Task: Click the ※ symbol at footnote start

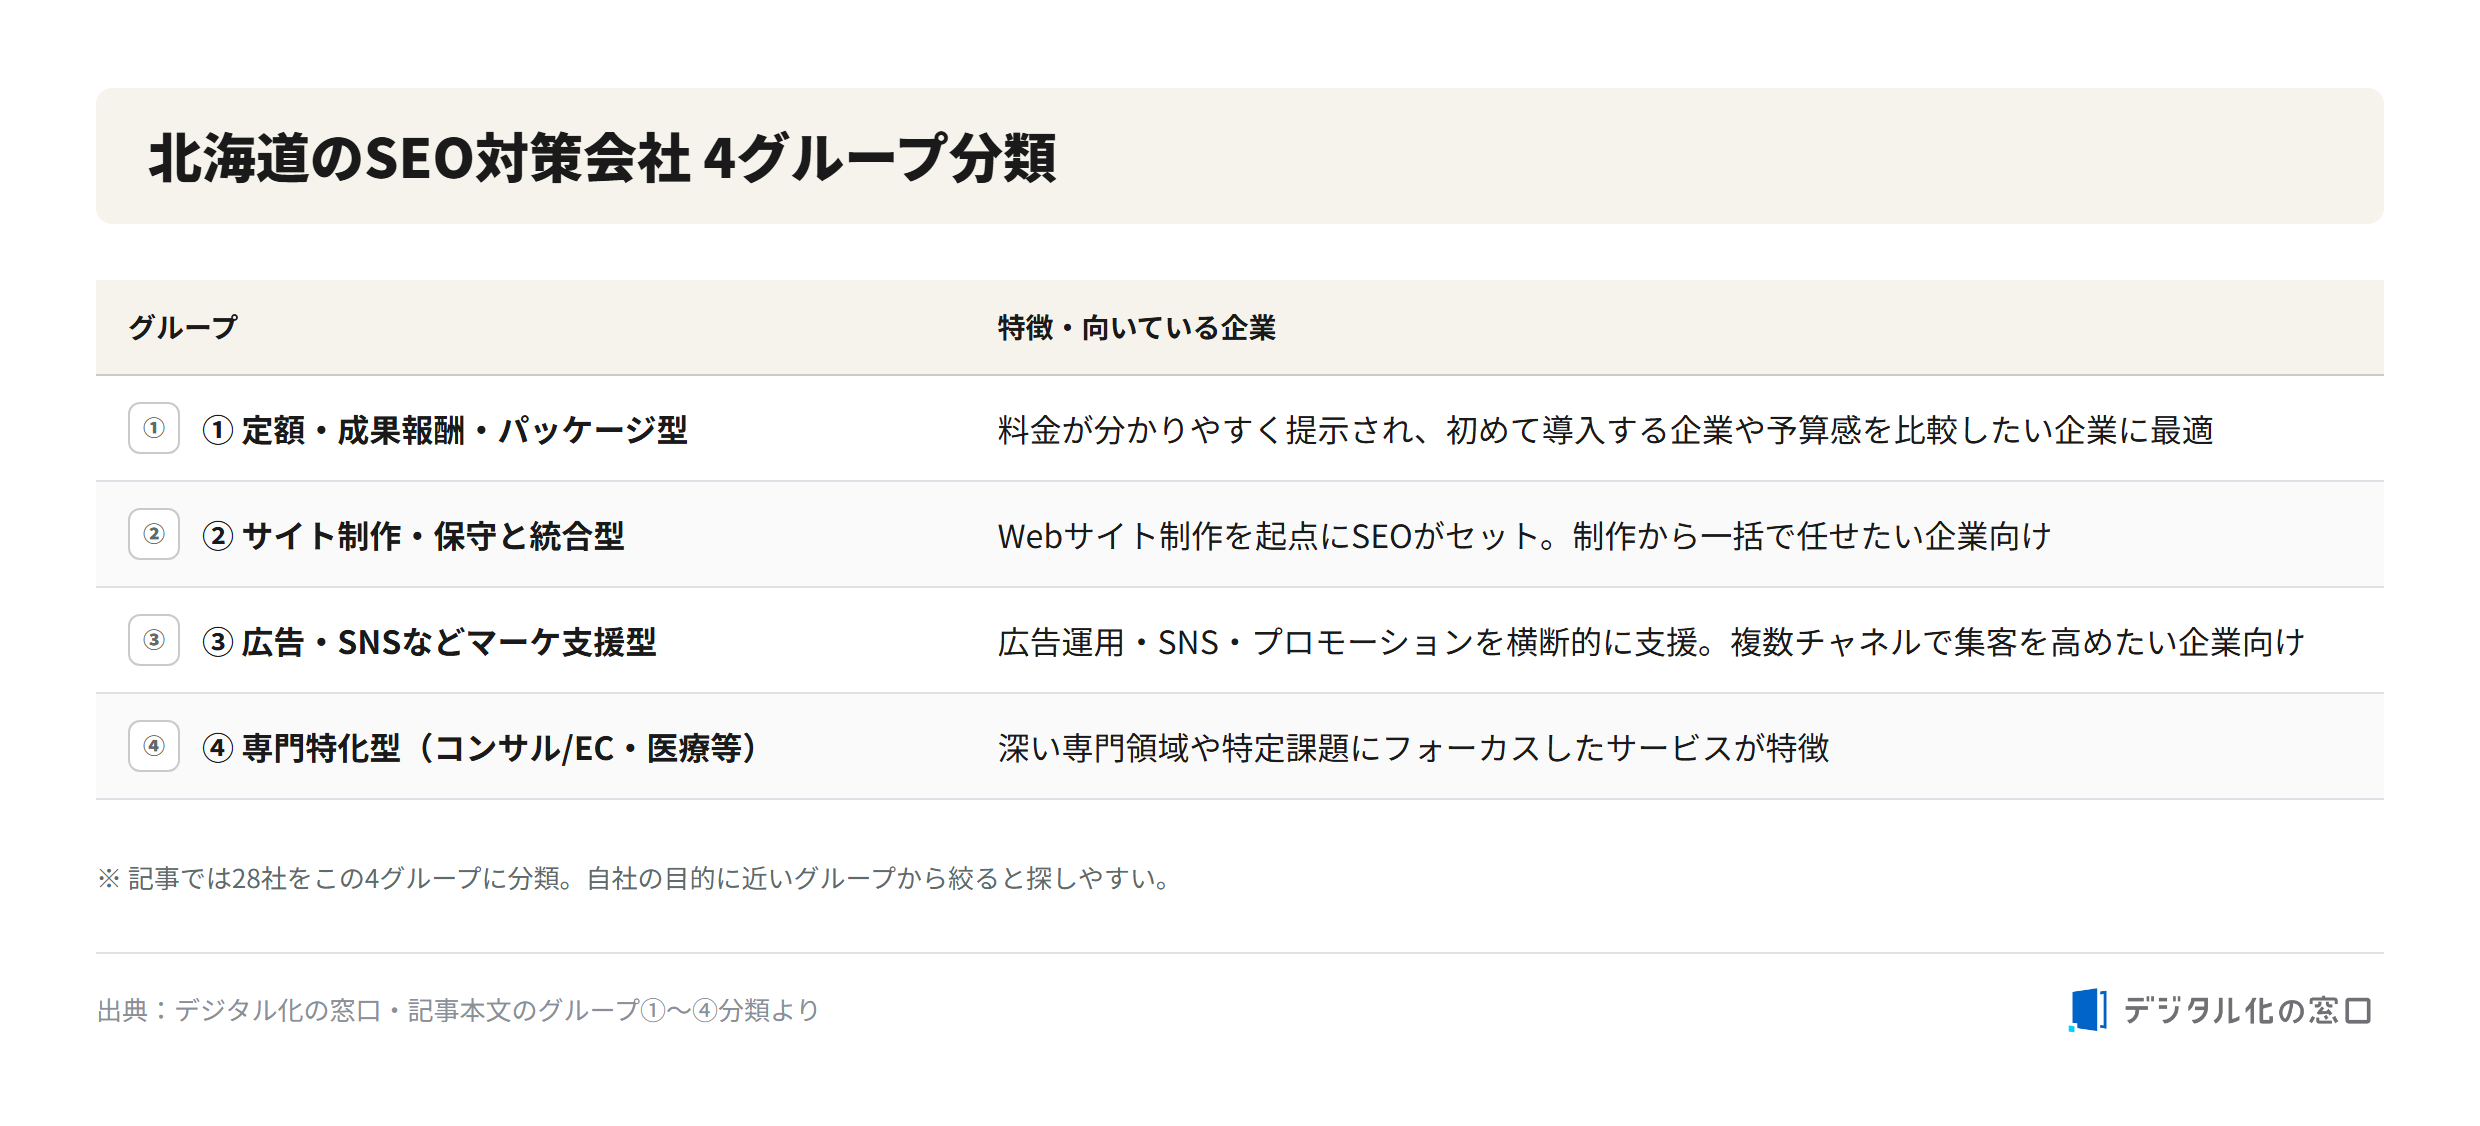Action: (109, 878)
